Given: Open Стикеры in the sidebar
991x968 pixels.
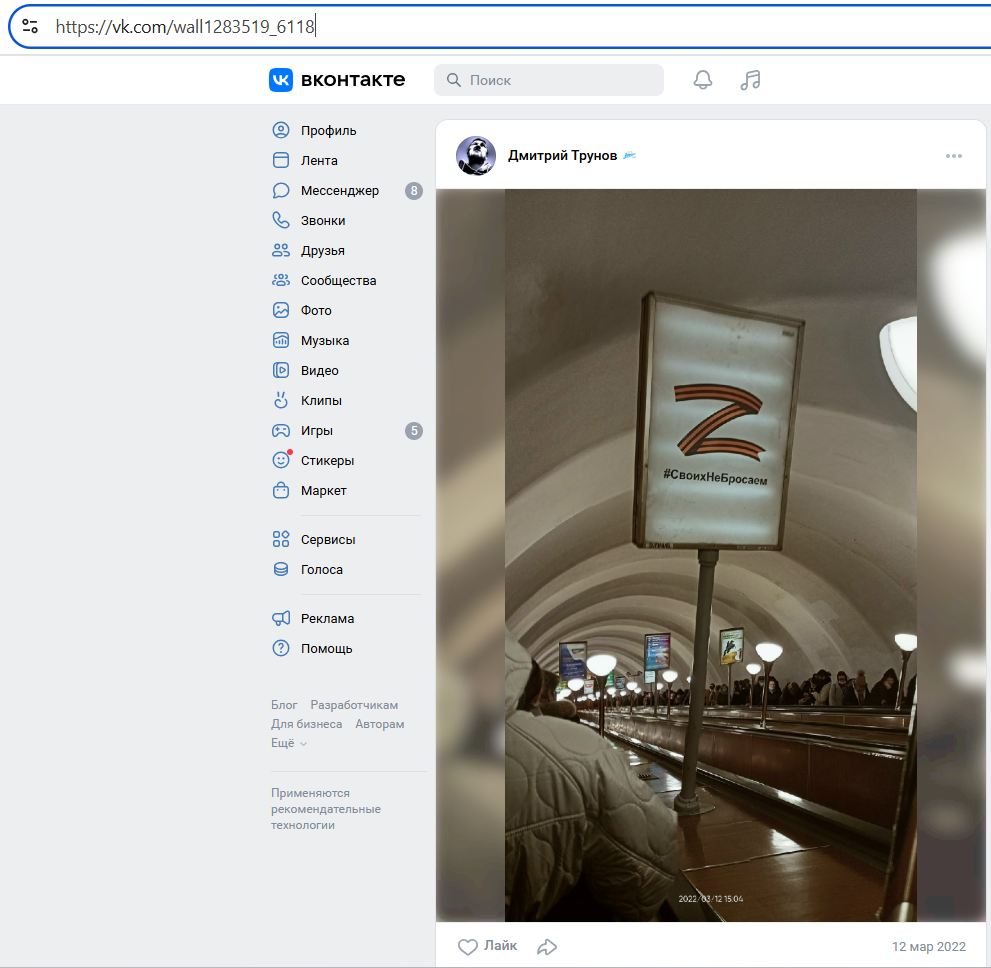Looking at the screenshot, I should 327,460.
